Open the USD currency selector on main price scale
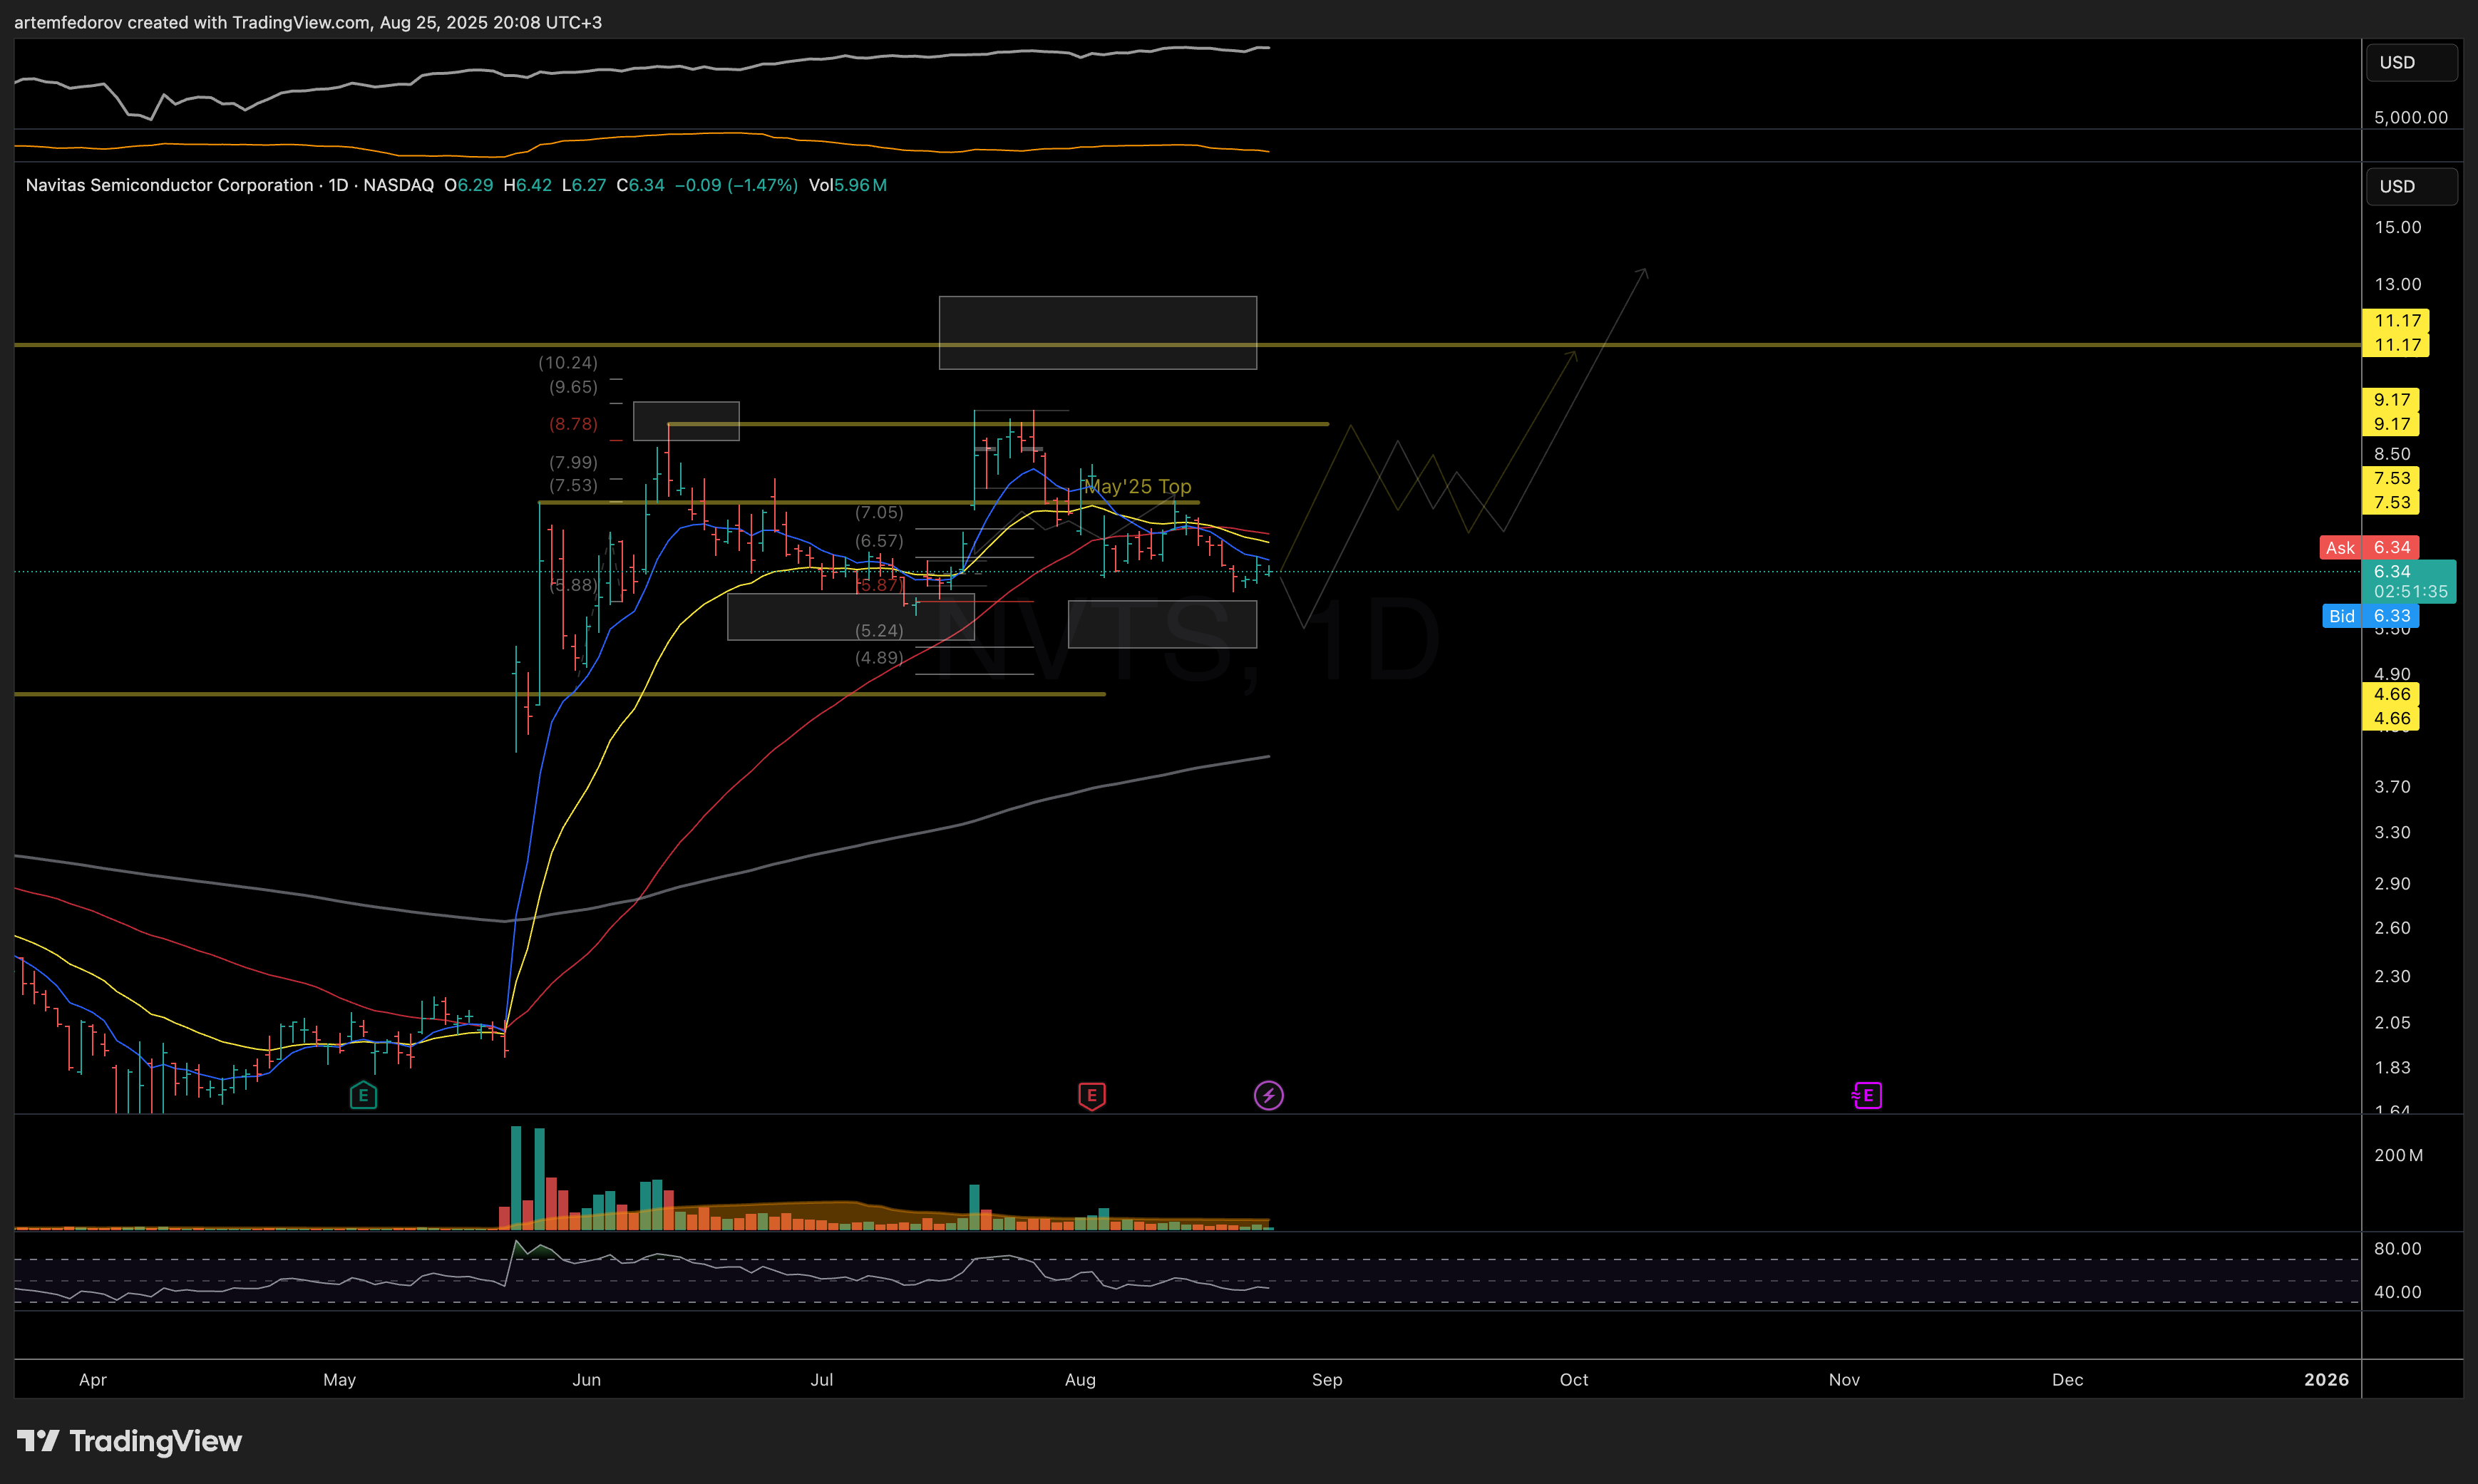Screen dimensions: 2478x1484 click(2411, 186)
